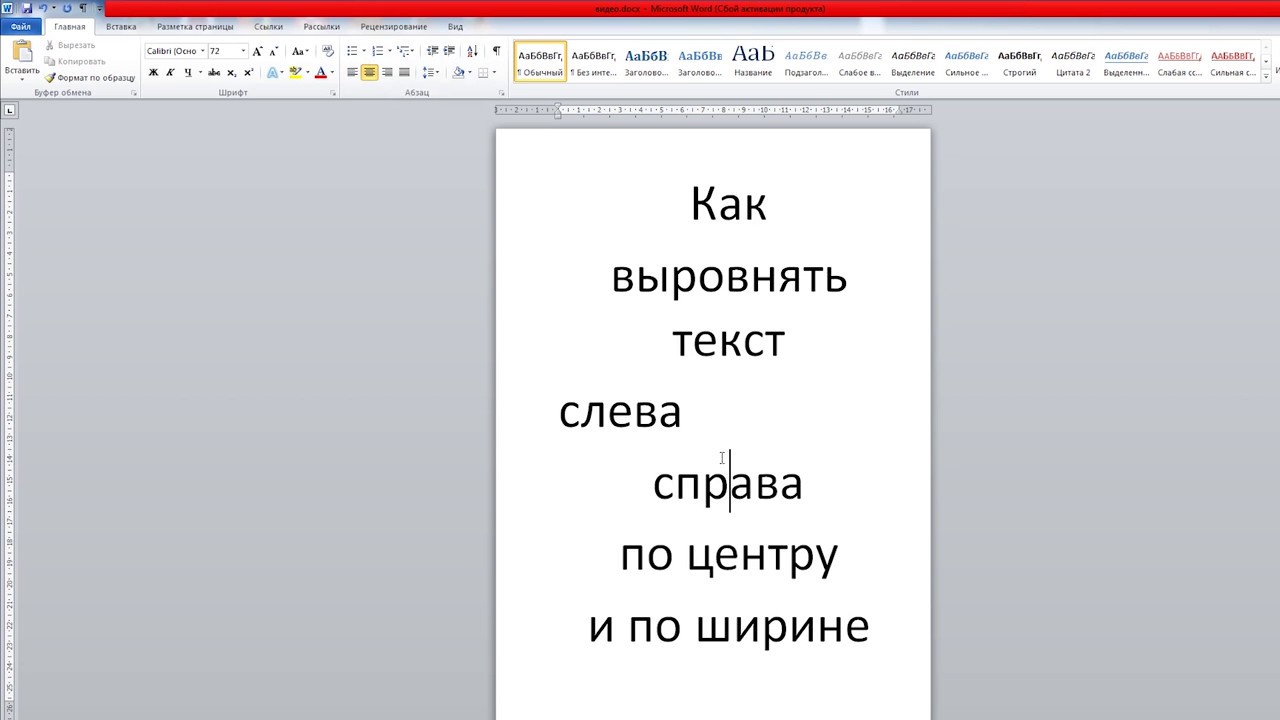This screenshot has width=1280, height=720.
Task: Toggle bold (Ж) formatting
Action: coord(153,72)
